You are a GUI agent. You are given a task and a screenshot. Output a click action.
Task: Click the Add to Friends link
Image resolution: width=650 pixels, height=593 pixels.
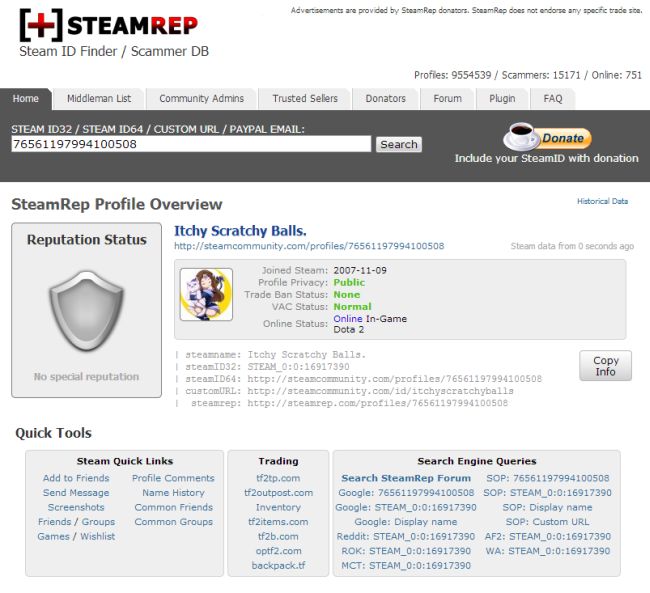76,478
